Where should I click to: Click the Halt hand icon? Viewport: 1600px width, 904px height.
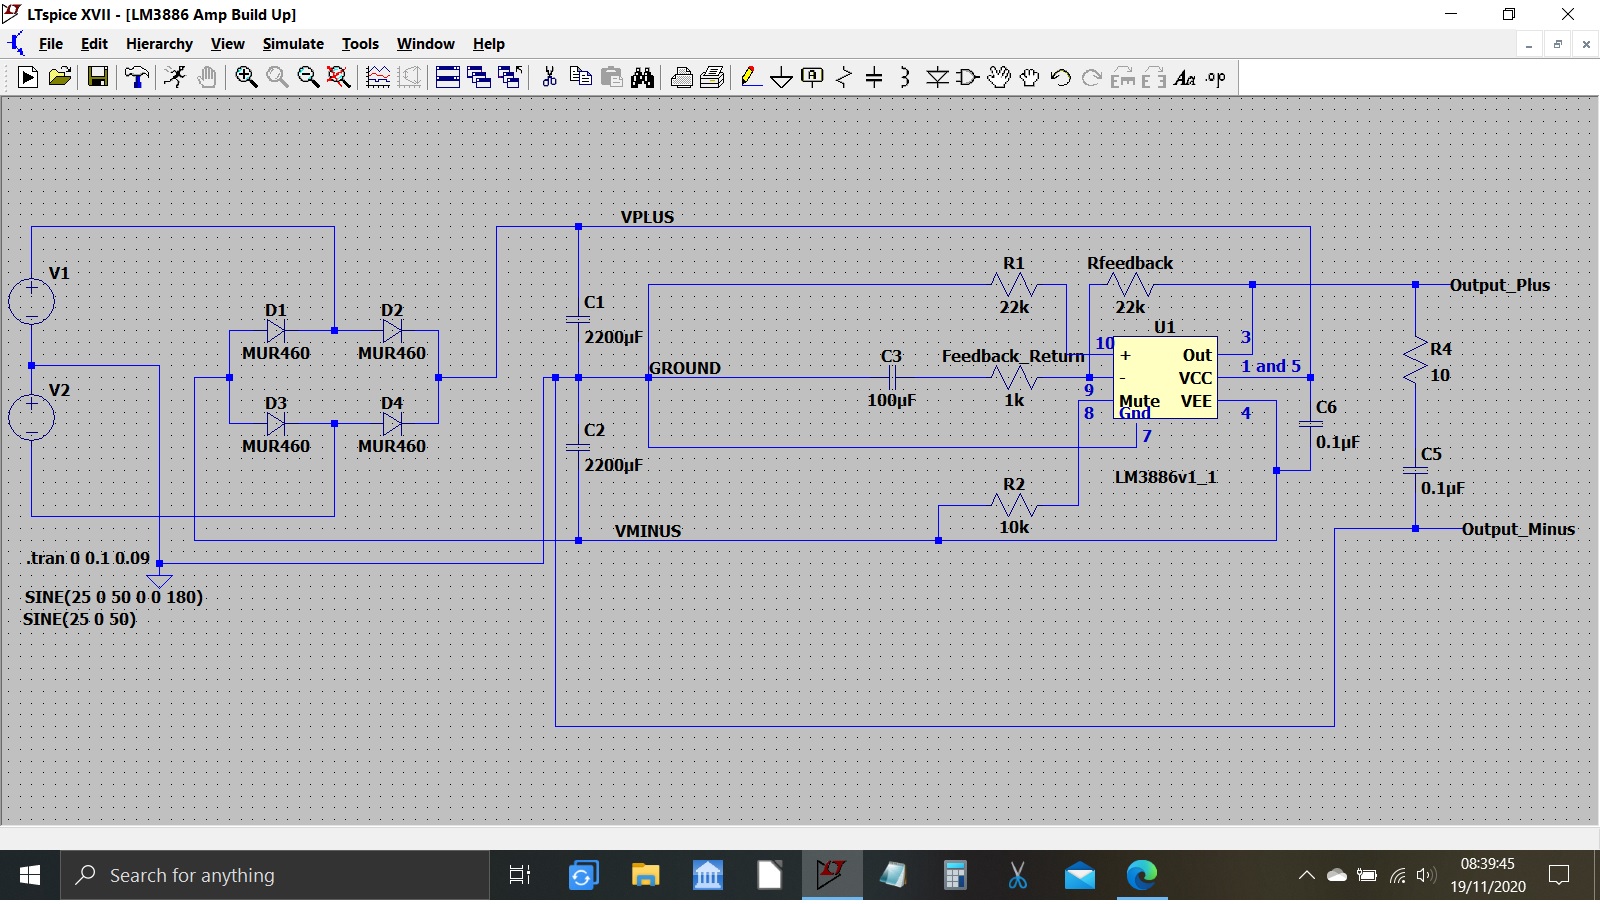pyautogui.click(x=207, y=77)
